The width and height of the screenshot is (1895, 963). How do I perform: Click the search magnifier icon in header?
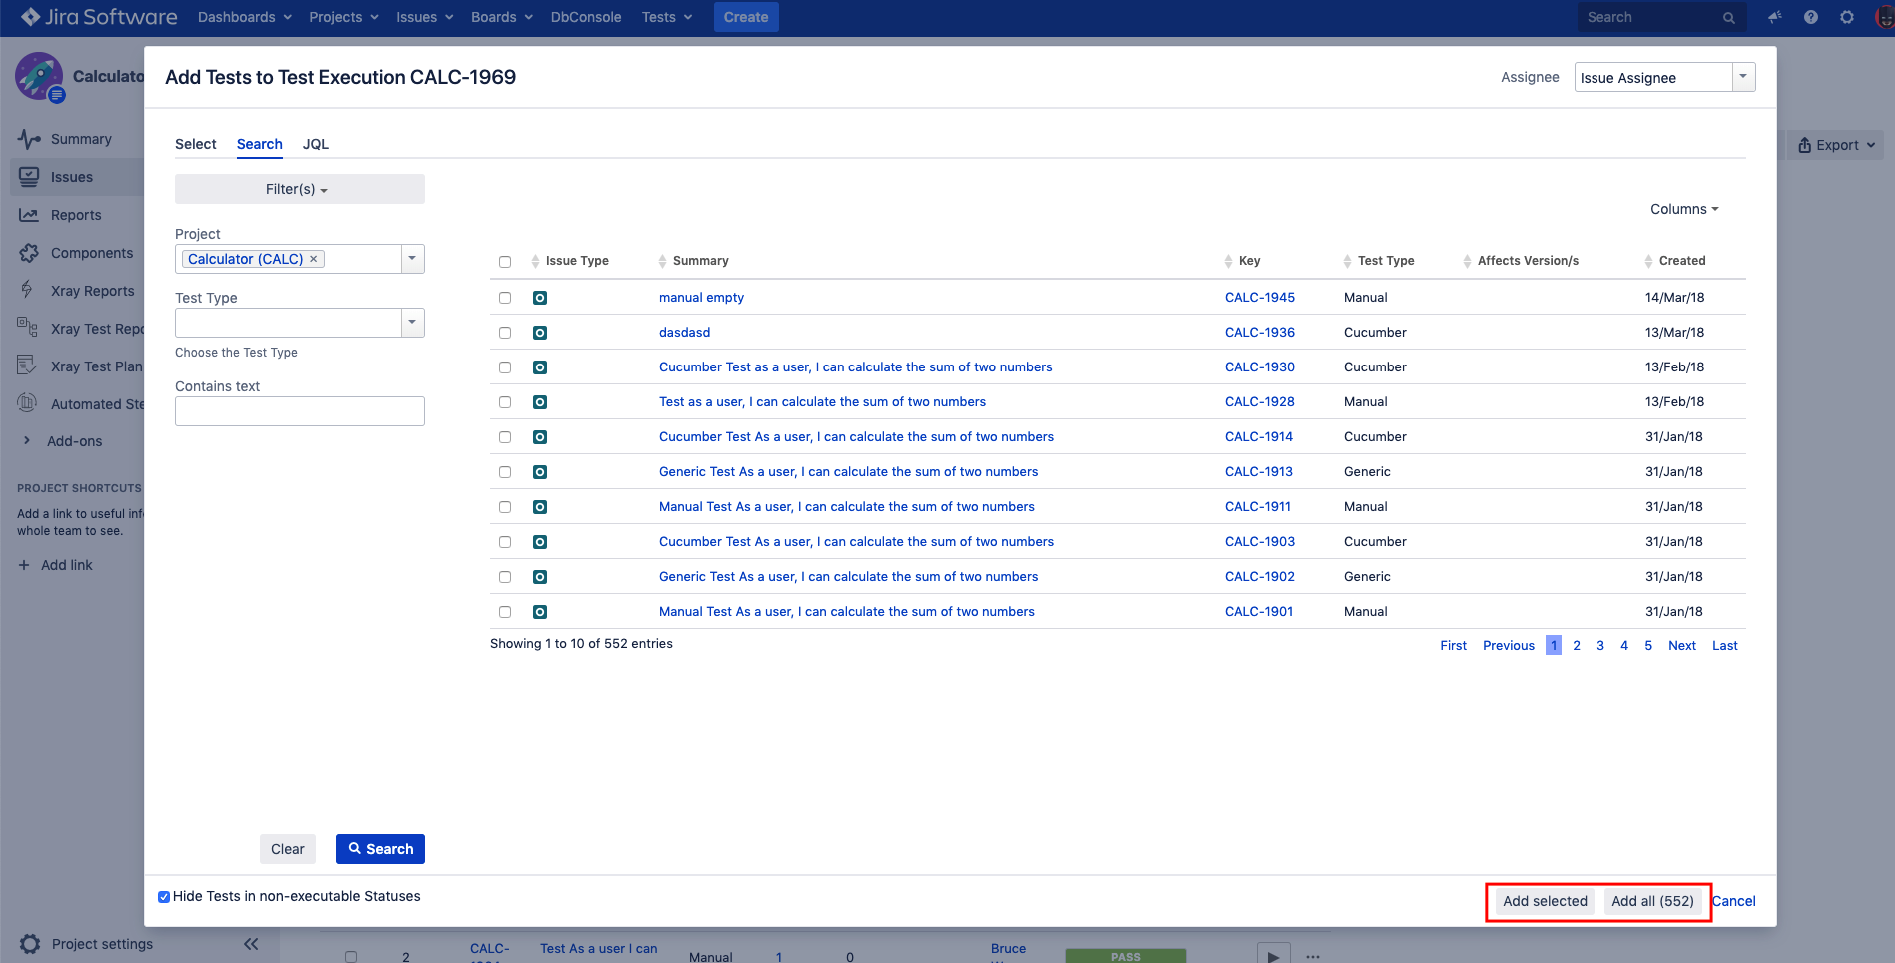pyautogui.click(x=1728, y=18)
